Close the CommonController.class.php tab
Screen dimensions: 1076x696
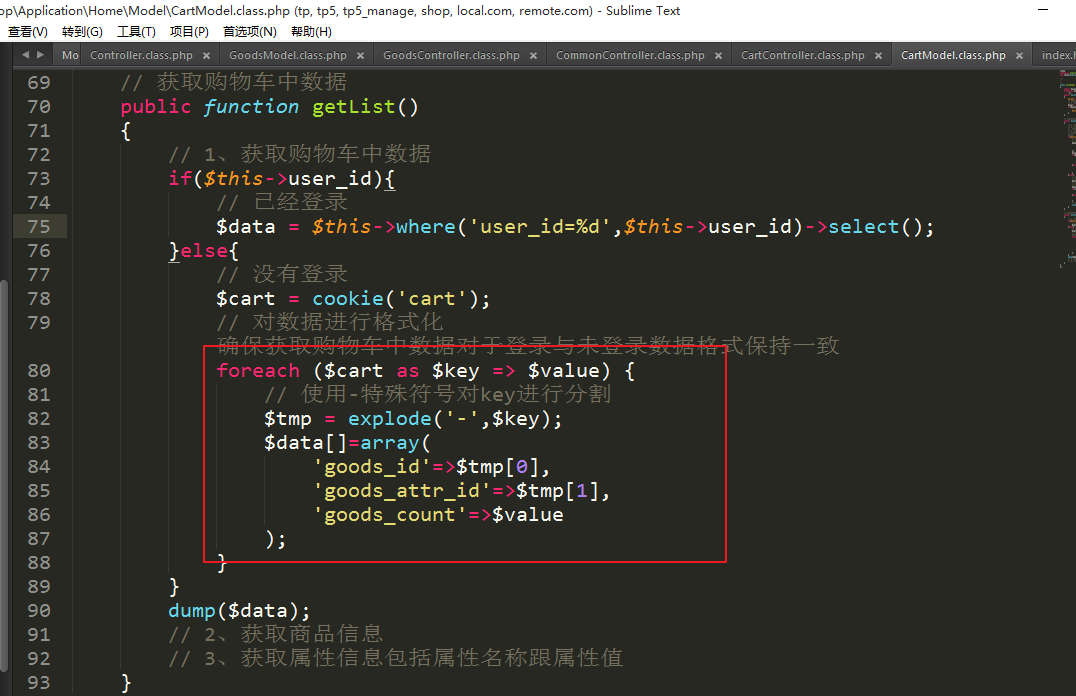[x=718, y=56]
